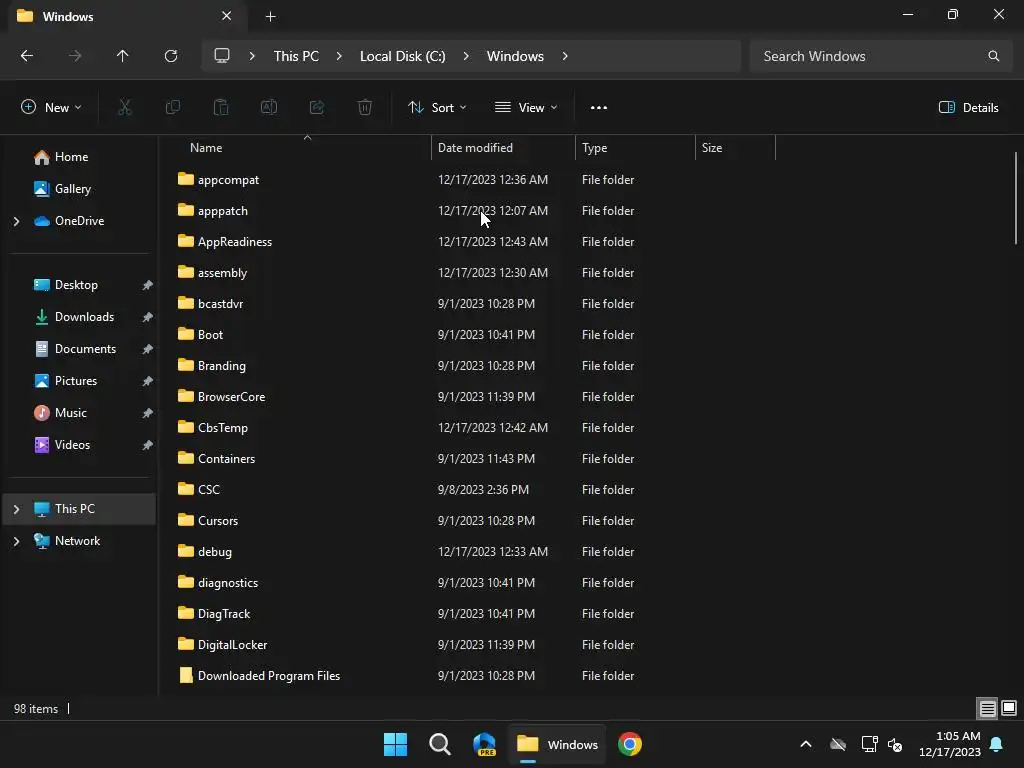Open the New dropdown menu
This screenshot has height=768, width=1024.
pyautogui.click(x=51, y=108)
